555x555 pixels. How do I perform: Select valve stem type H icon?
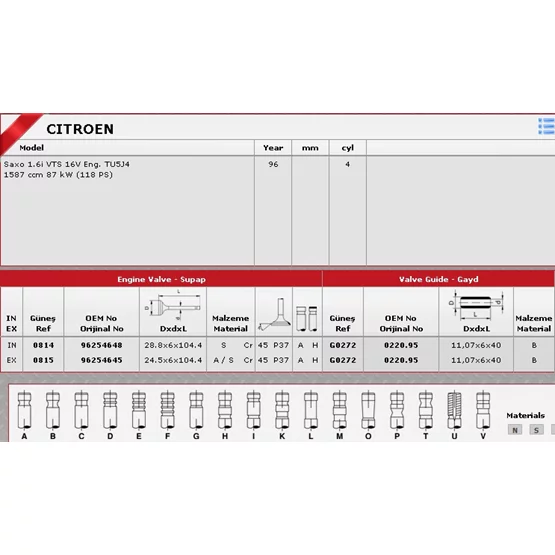click(225, 410)
